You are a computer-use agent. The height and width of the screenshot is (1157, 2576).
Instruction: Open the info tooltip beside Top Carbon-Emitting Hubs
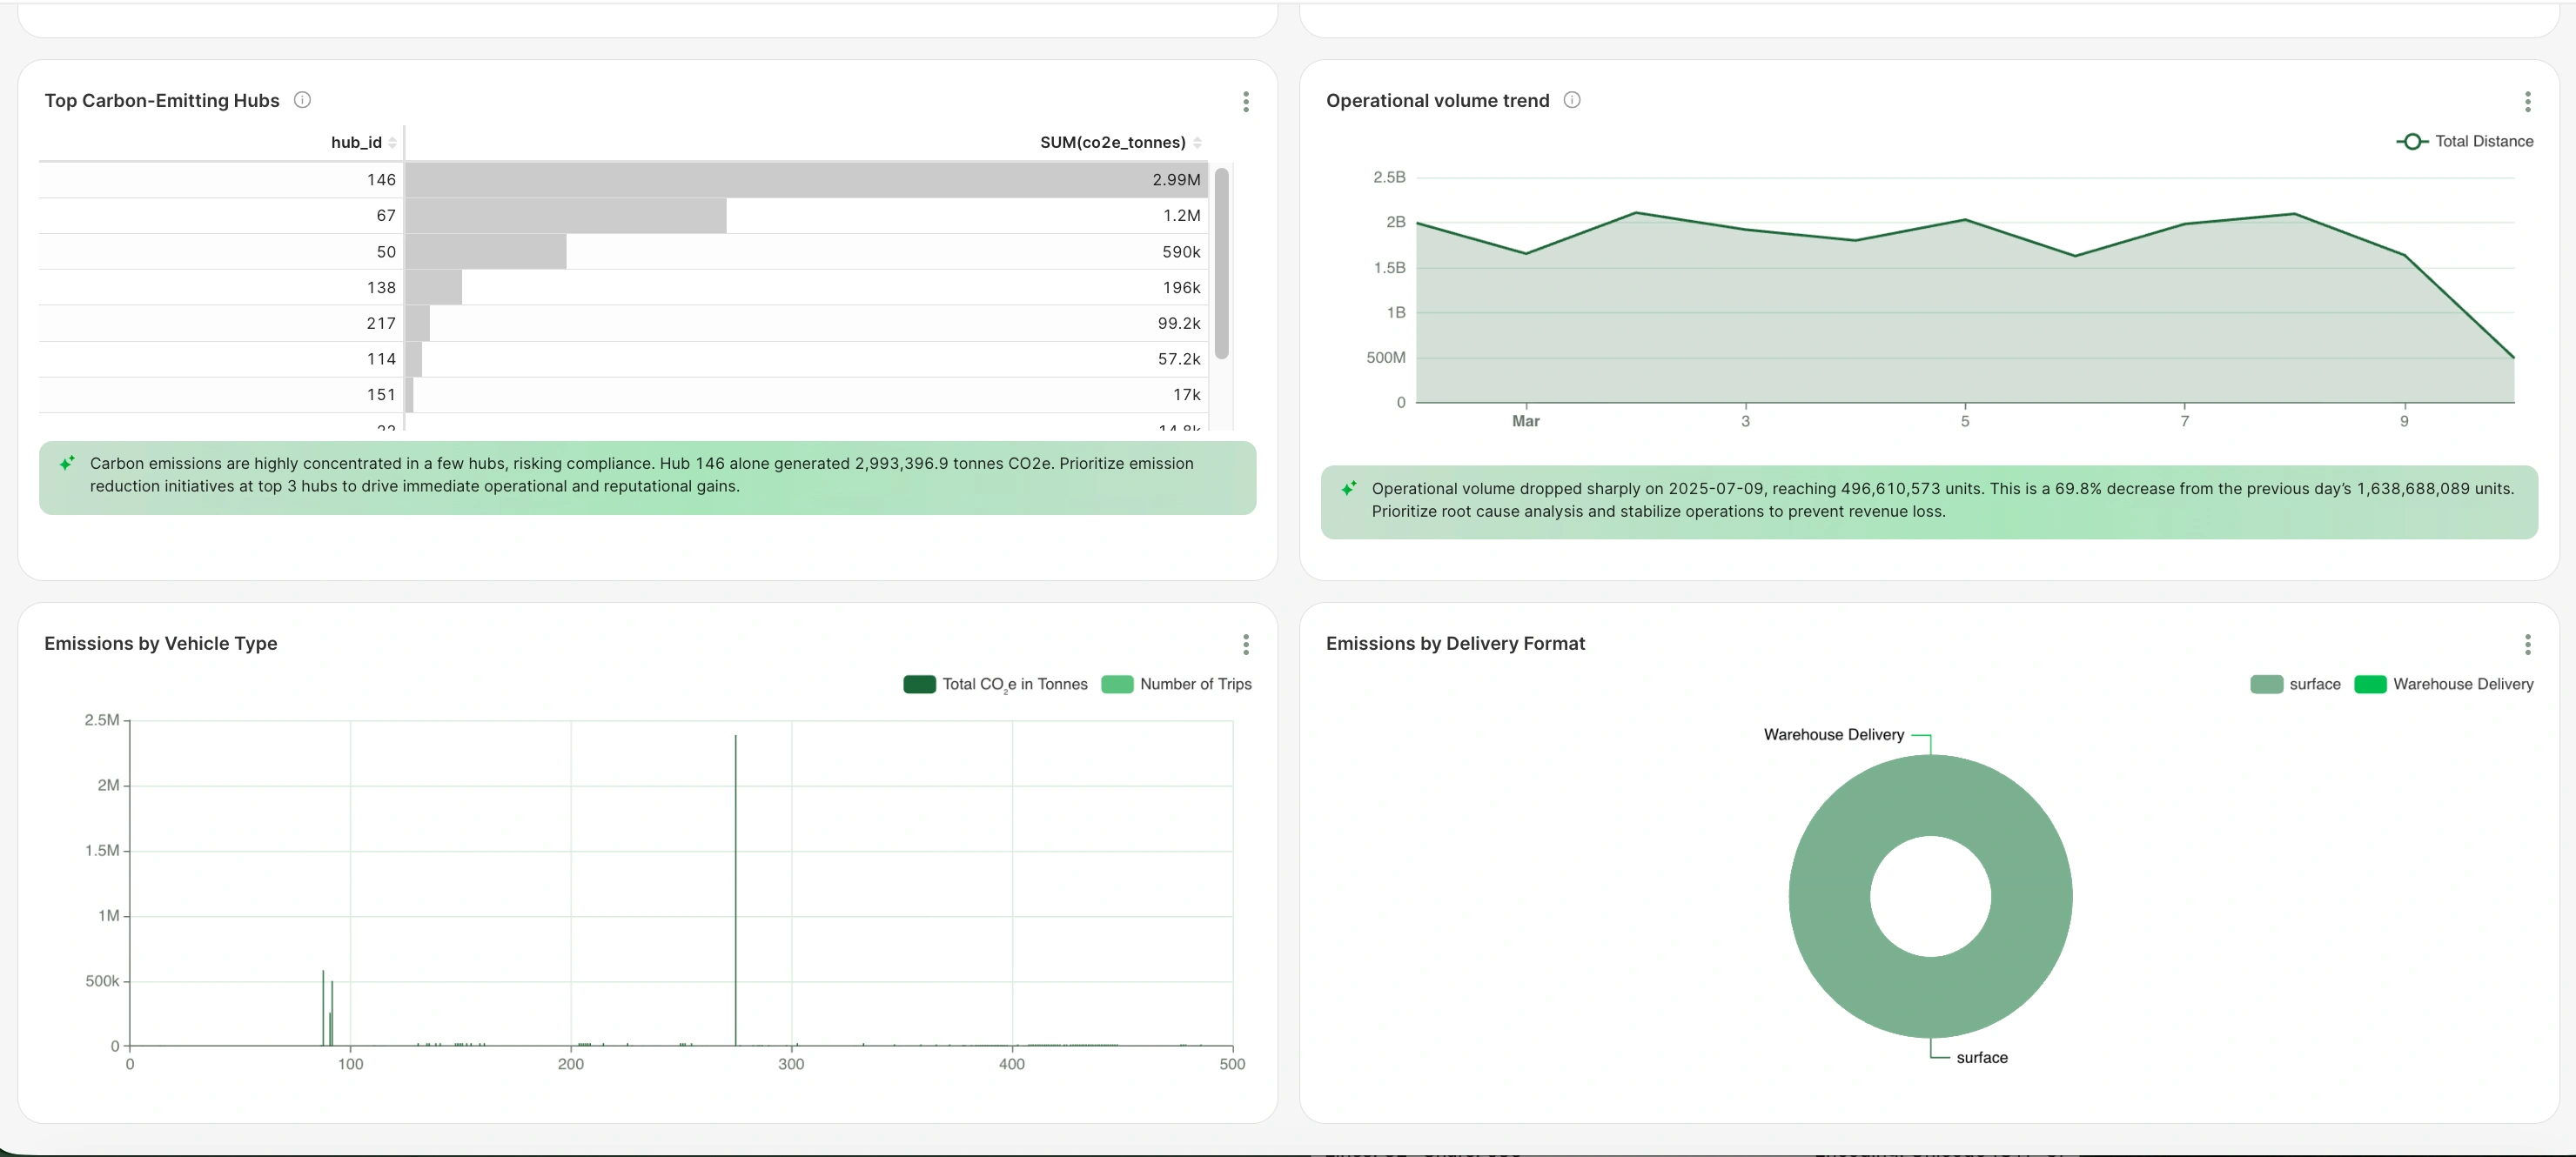[303, 100]
